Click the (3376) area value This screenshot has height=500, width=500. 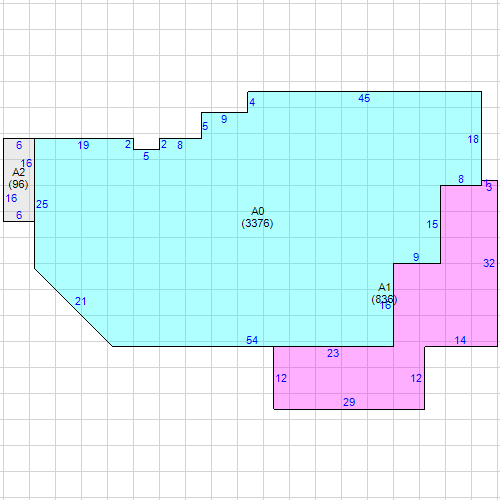pos(257,223)
